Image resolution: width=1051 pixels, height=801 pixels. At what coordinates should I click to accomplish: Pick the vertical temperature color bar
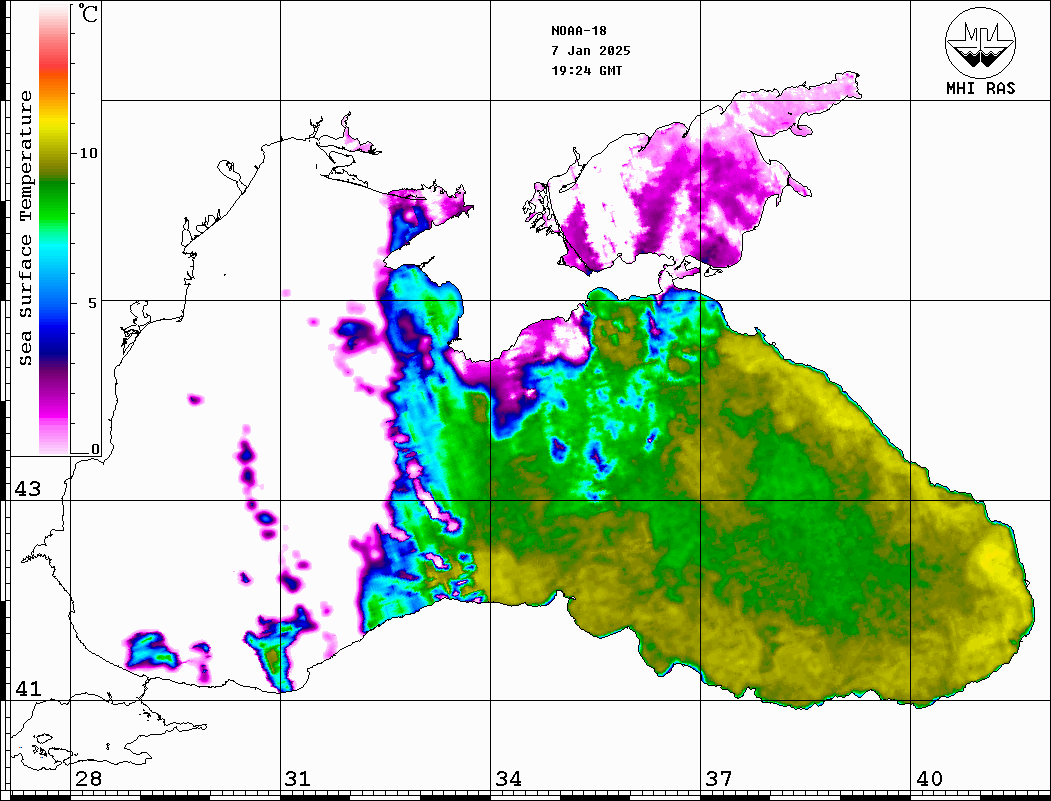(x=54, y=229)
